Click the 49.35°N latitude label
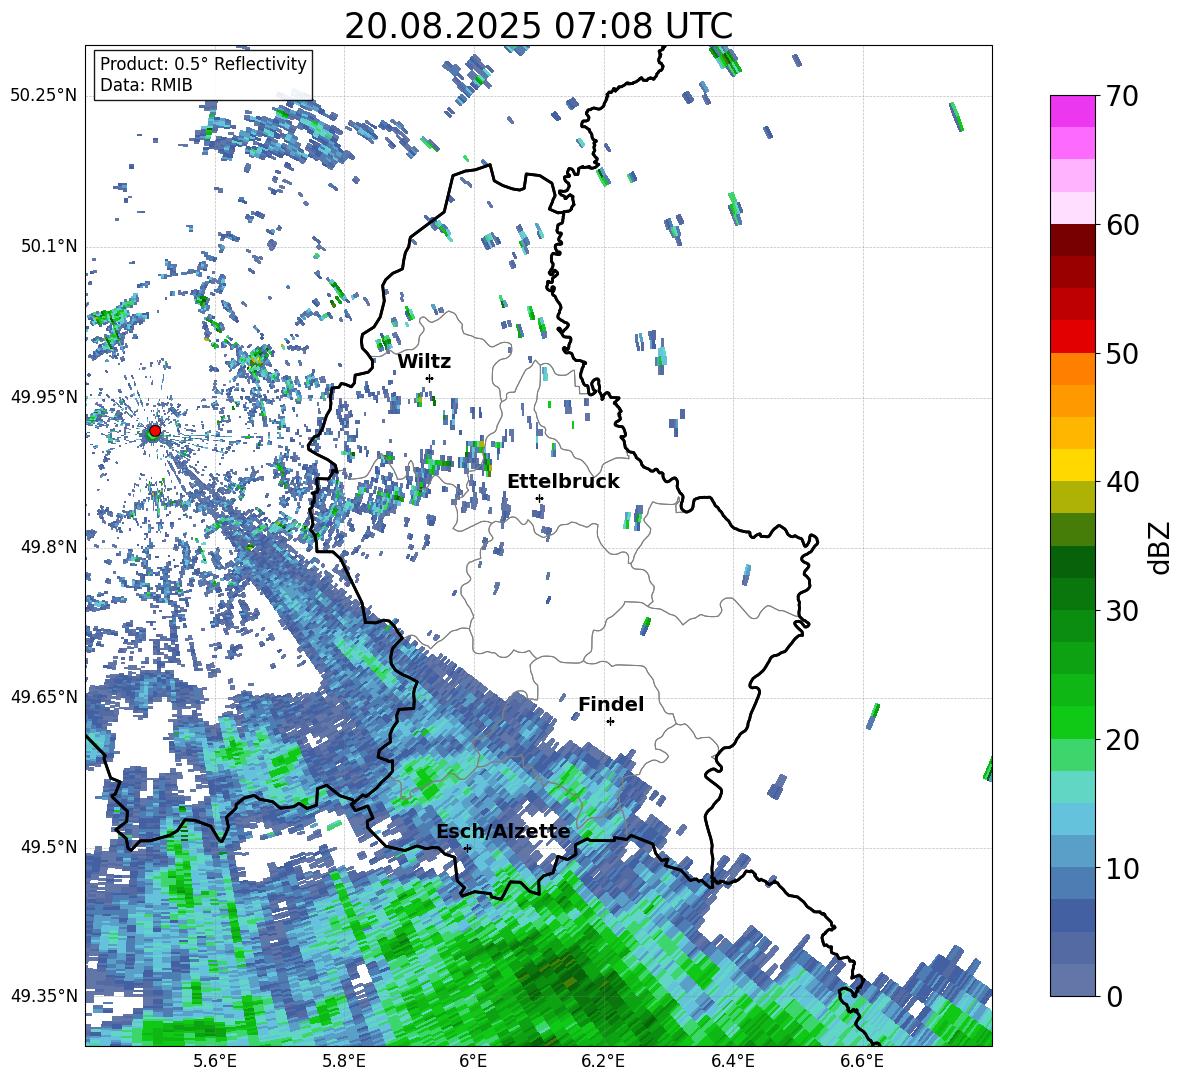The image size is (1184, 1081). [43, 996]
